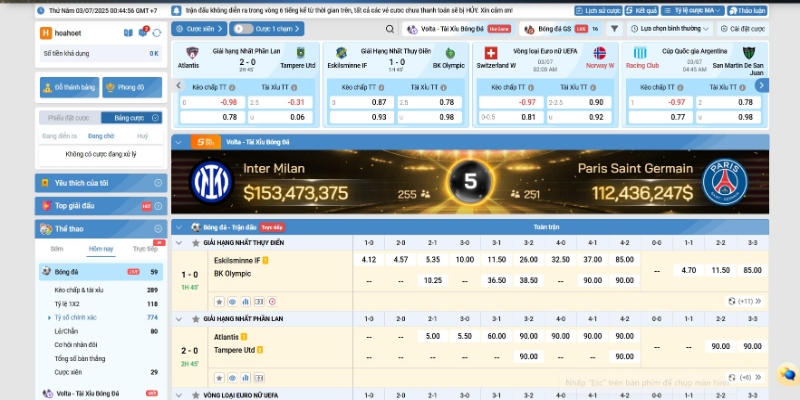The height and width of the screenshot is (400, 800).
Task: Star the Atlantis vs Tampere Utd match
Action: click(219, 376)
